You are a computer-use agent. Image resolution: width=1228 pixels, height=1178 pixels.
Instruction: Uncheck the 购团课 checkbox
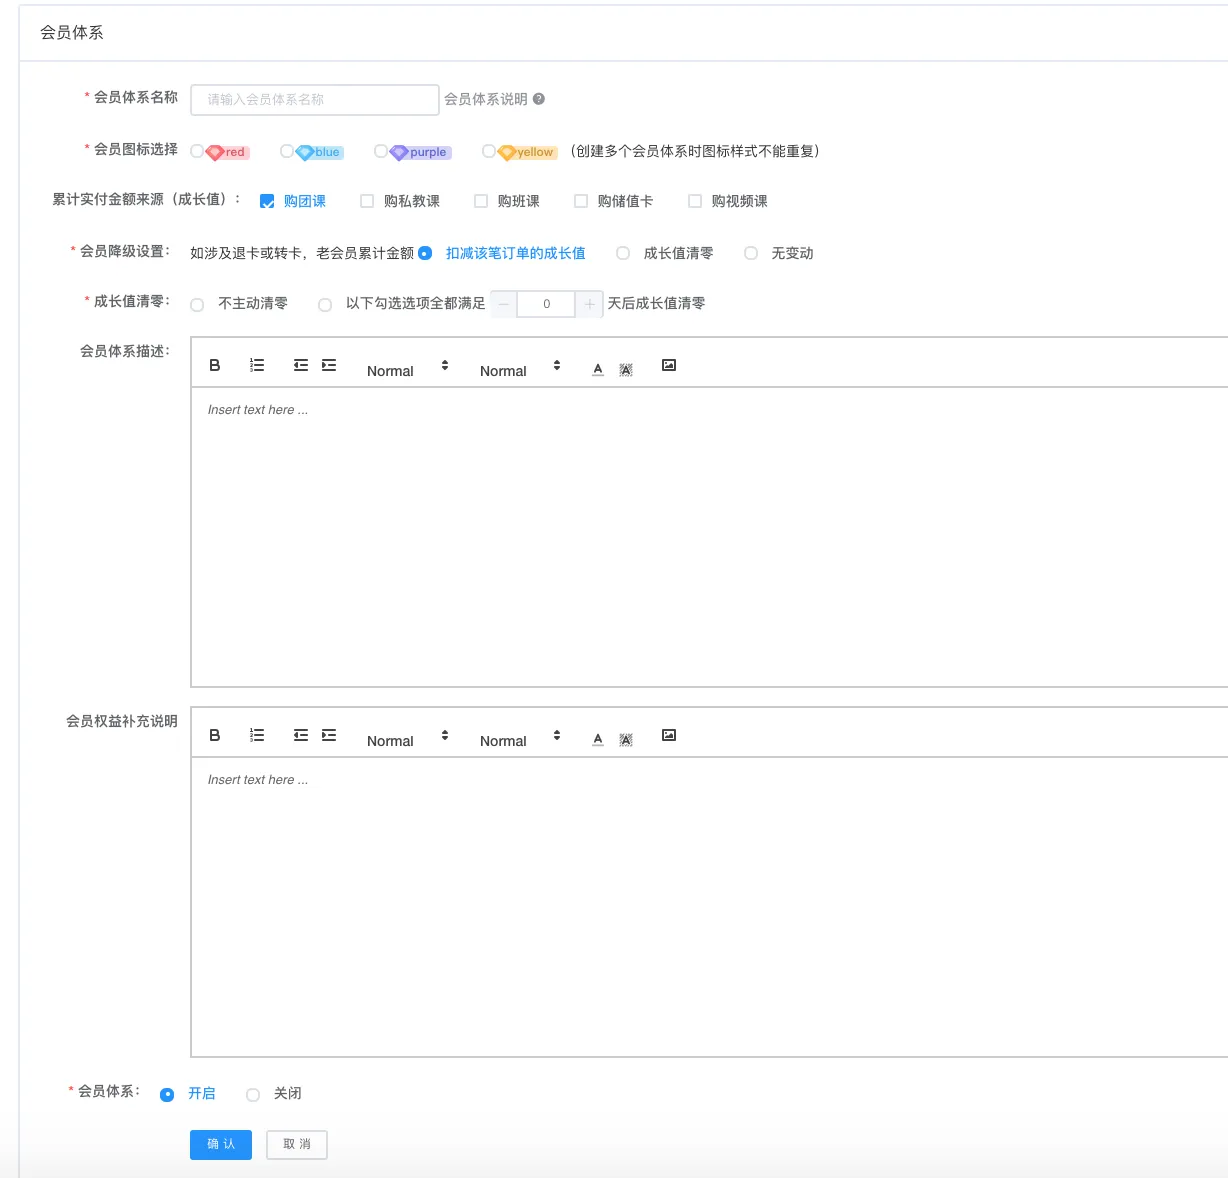click(267, 202)
